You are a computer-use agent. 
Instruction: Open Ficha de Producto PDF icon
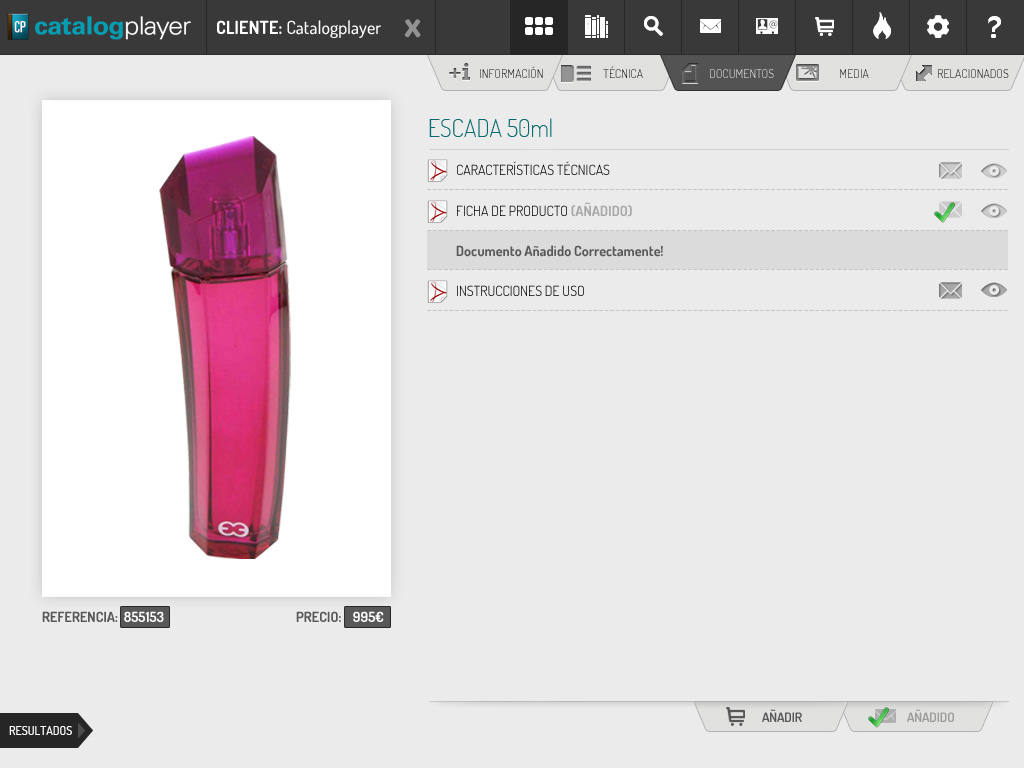[438, 211]
